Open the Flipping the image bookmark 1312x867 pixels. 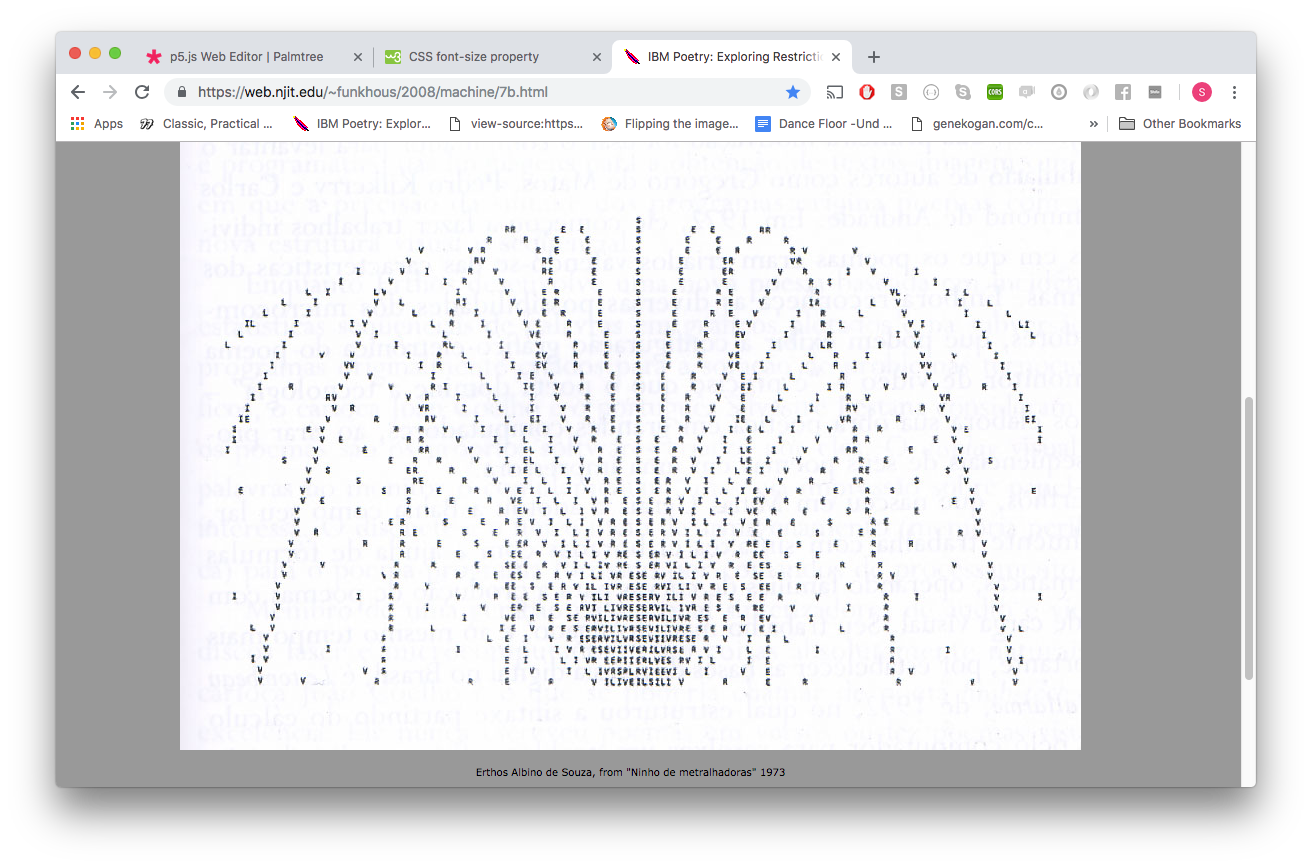670,124
